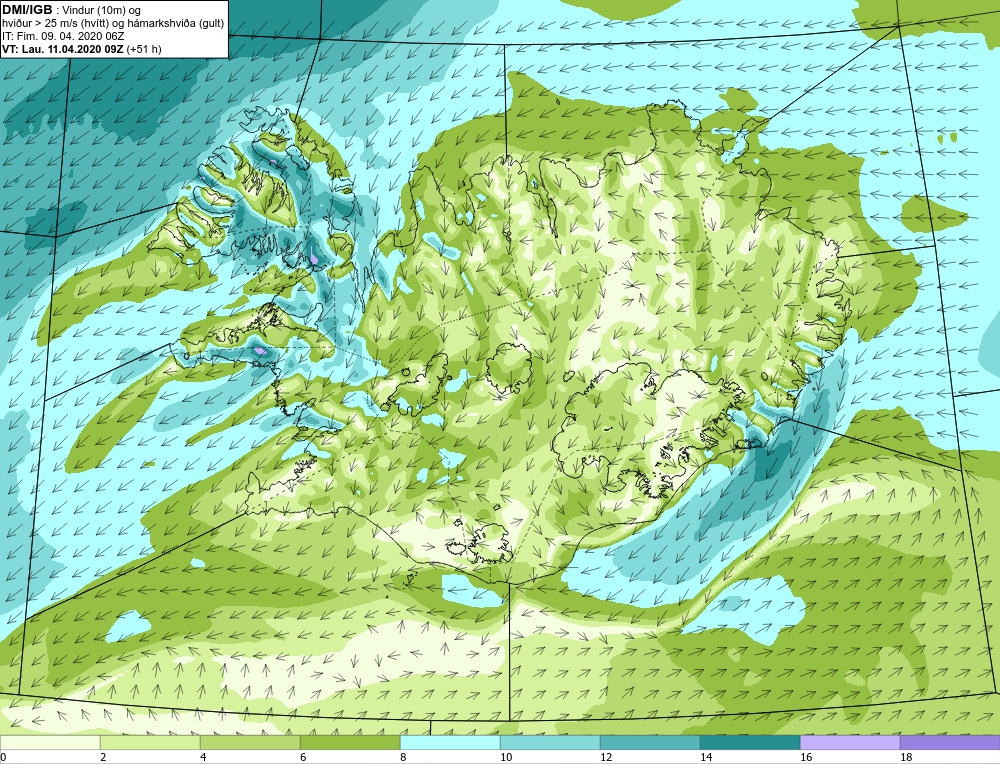Click the dark teal 14–16 m/s legend swatch
The width and height of the screenshot is (1000, 764).
tap(750, 742)
